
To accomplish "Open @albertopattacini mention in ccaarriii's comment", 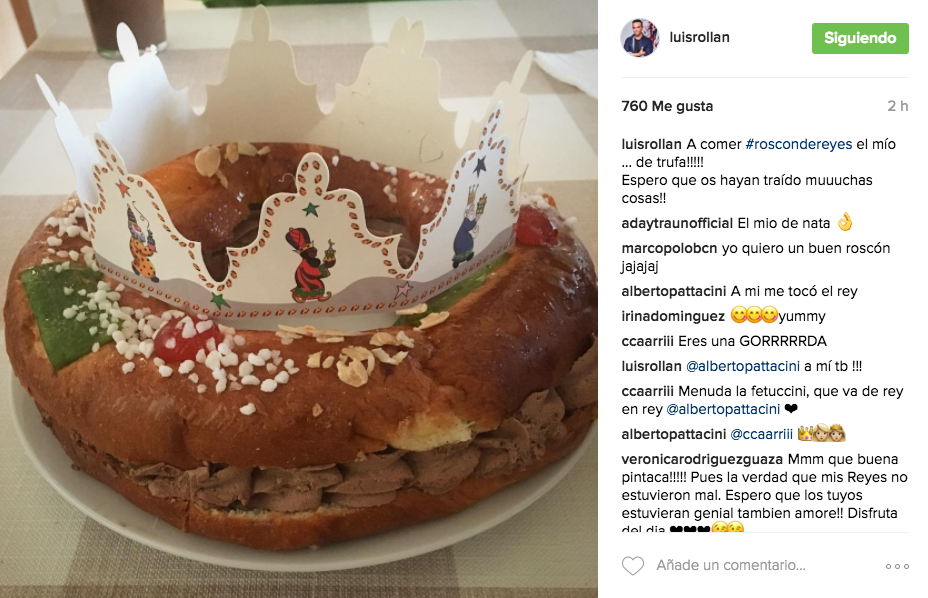I will pyautogui.click(x=723, y=409).
